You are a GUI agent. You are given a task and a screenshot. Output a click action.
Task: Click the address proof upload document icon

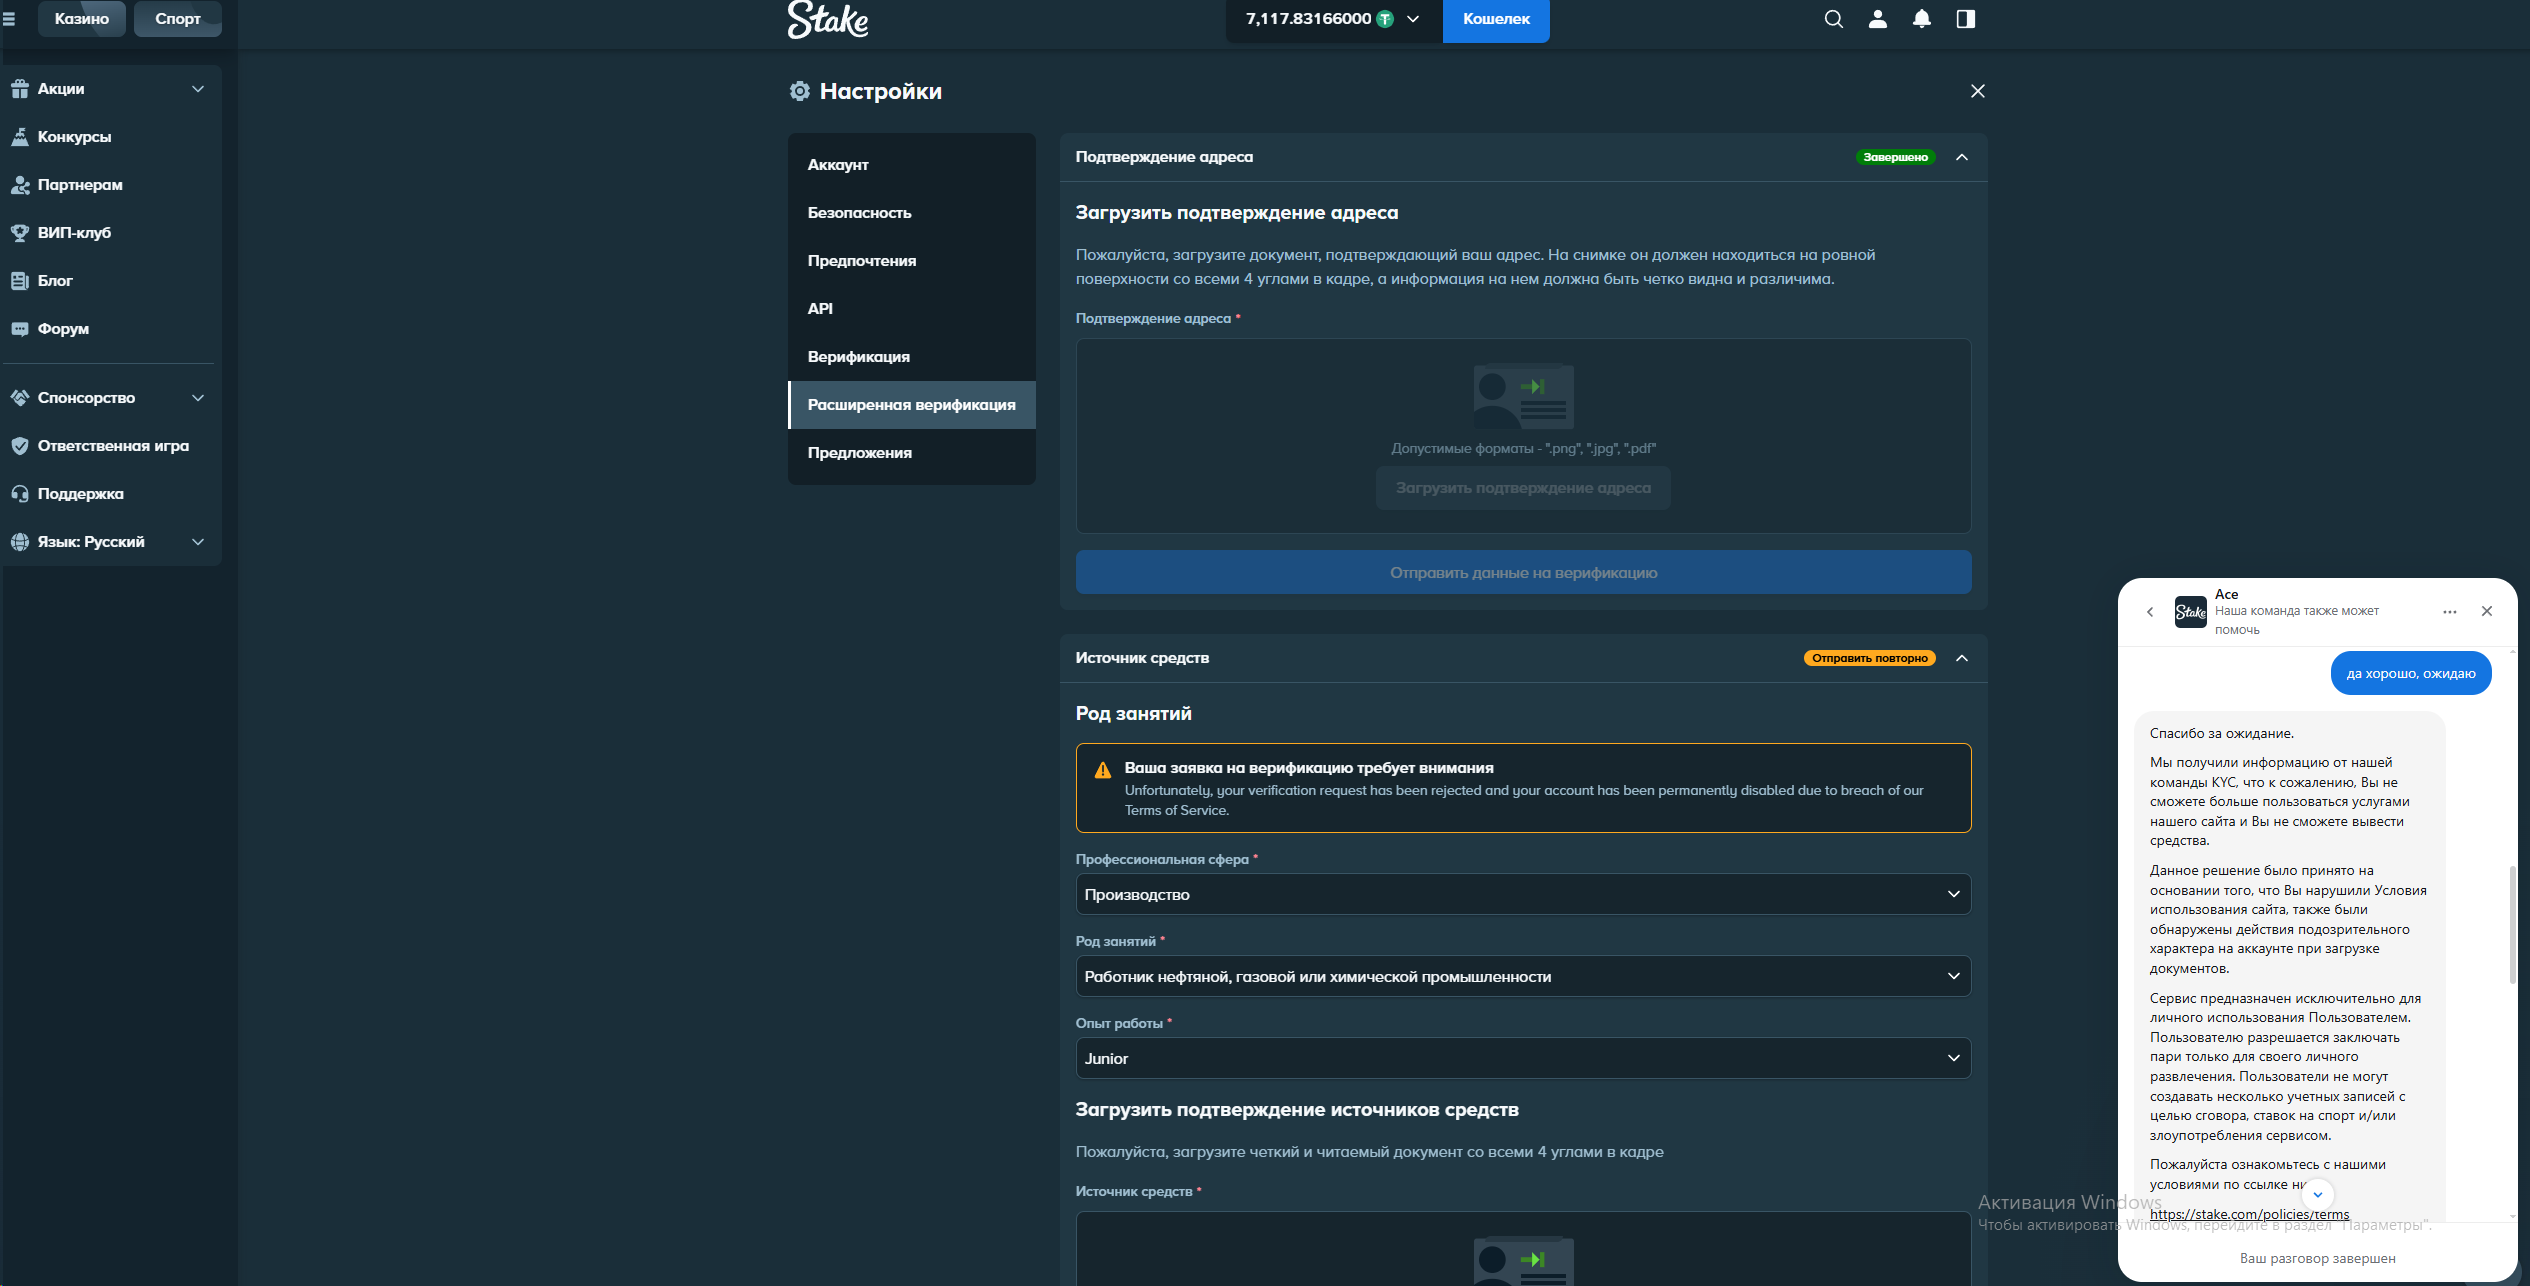pyautogui.click(x=1523, y=396)
